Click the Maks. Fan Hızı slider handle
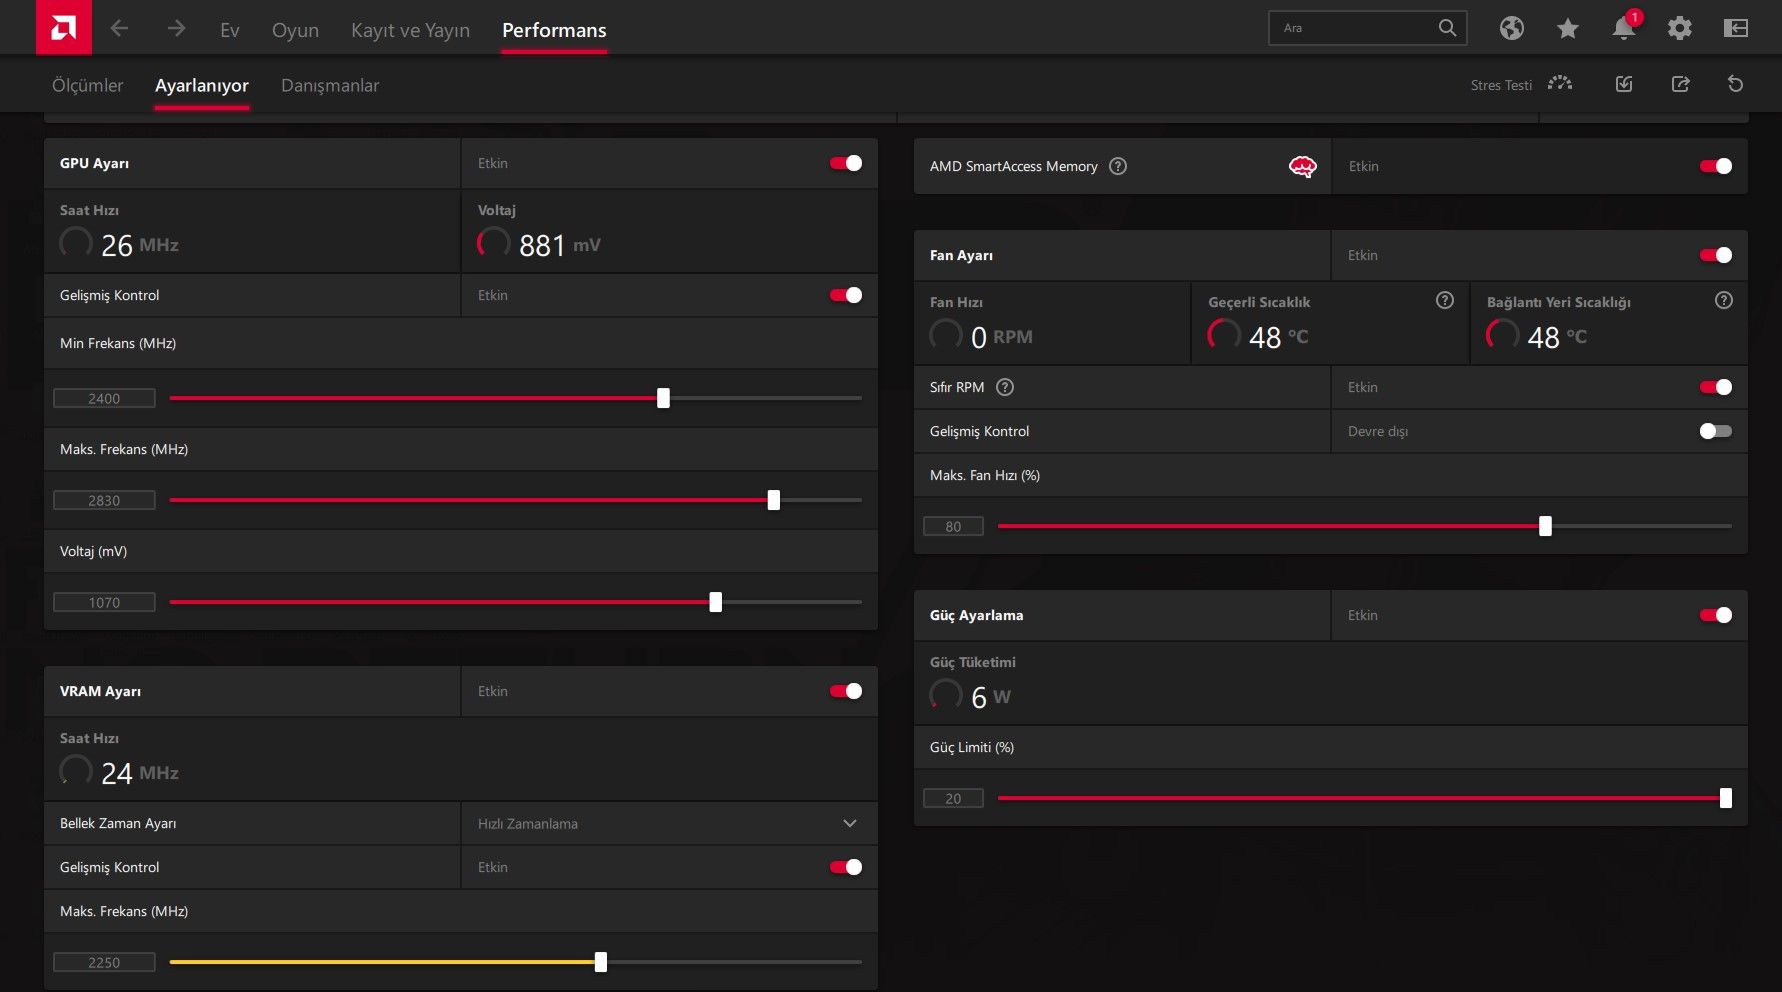 (x=1545, y=526)
